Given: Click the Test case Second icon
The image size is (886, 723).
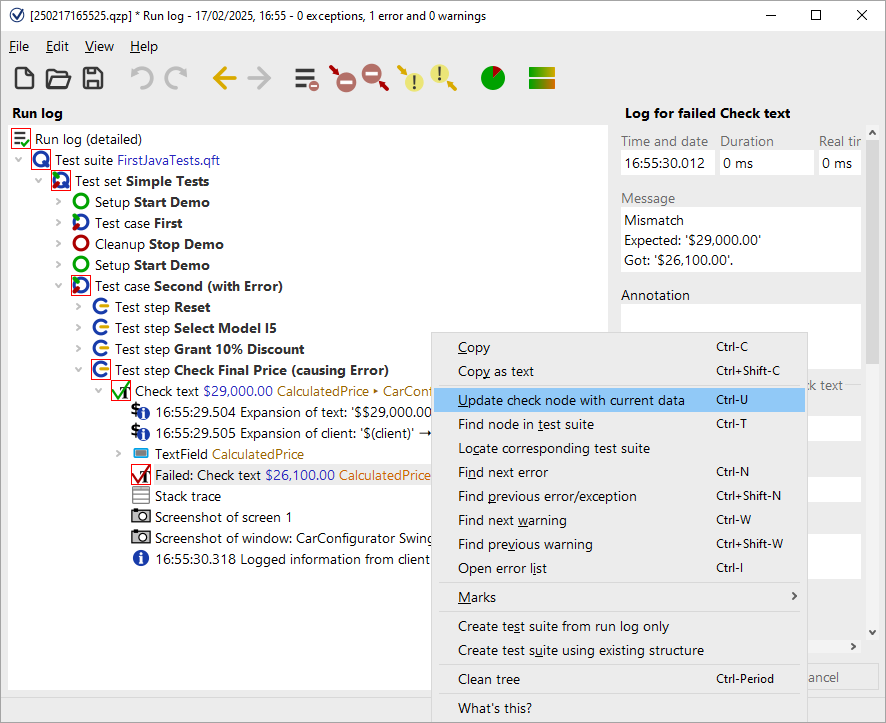Looking at the screenshot, I should [x=81, y=286].
